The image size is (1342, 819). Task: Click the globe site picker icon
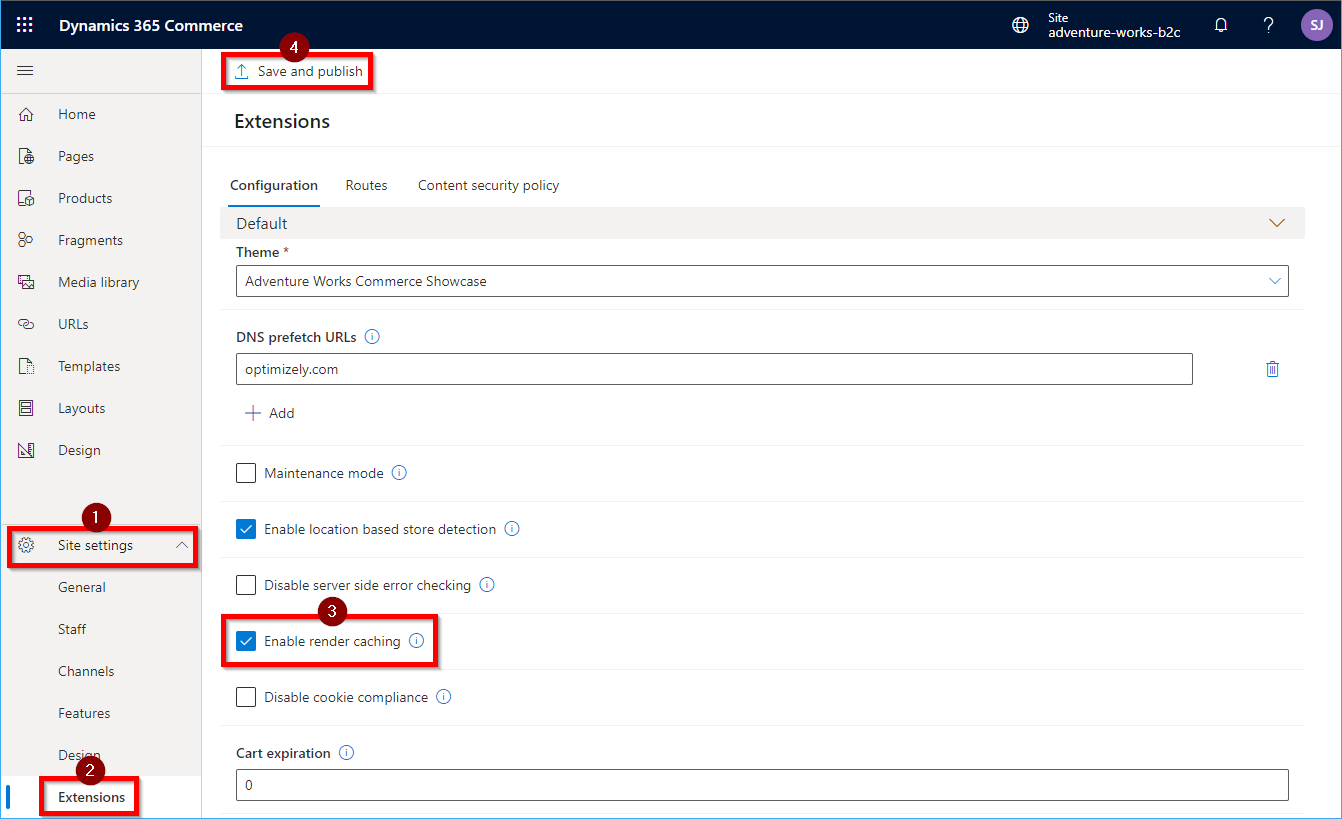pos(1020,25)
